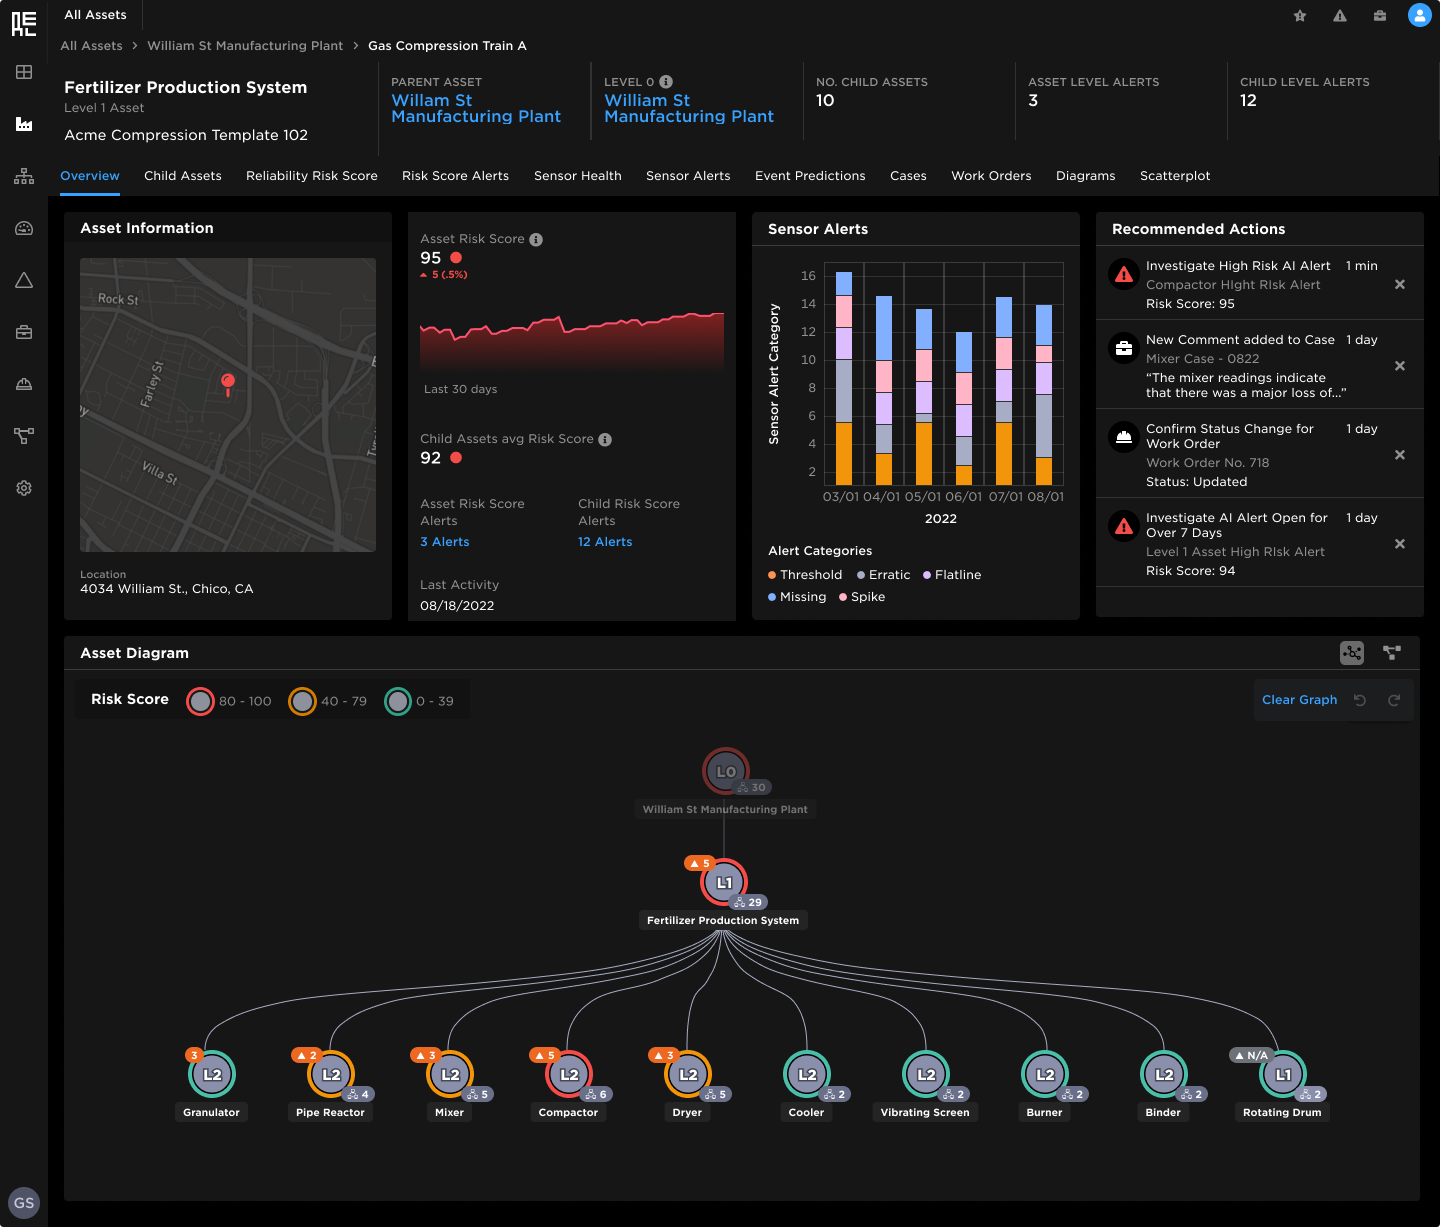The height and width of the screenshot is (1227, 1440).
Task: Select the Compactor node in diagram
Action: (569, 1075)
